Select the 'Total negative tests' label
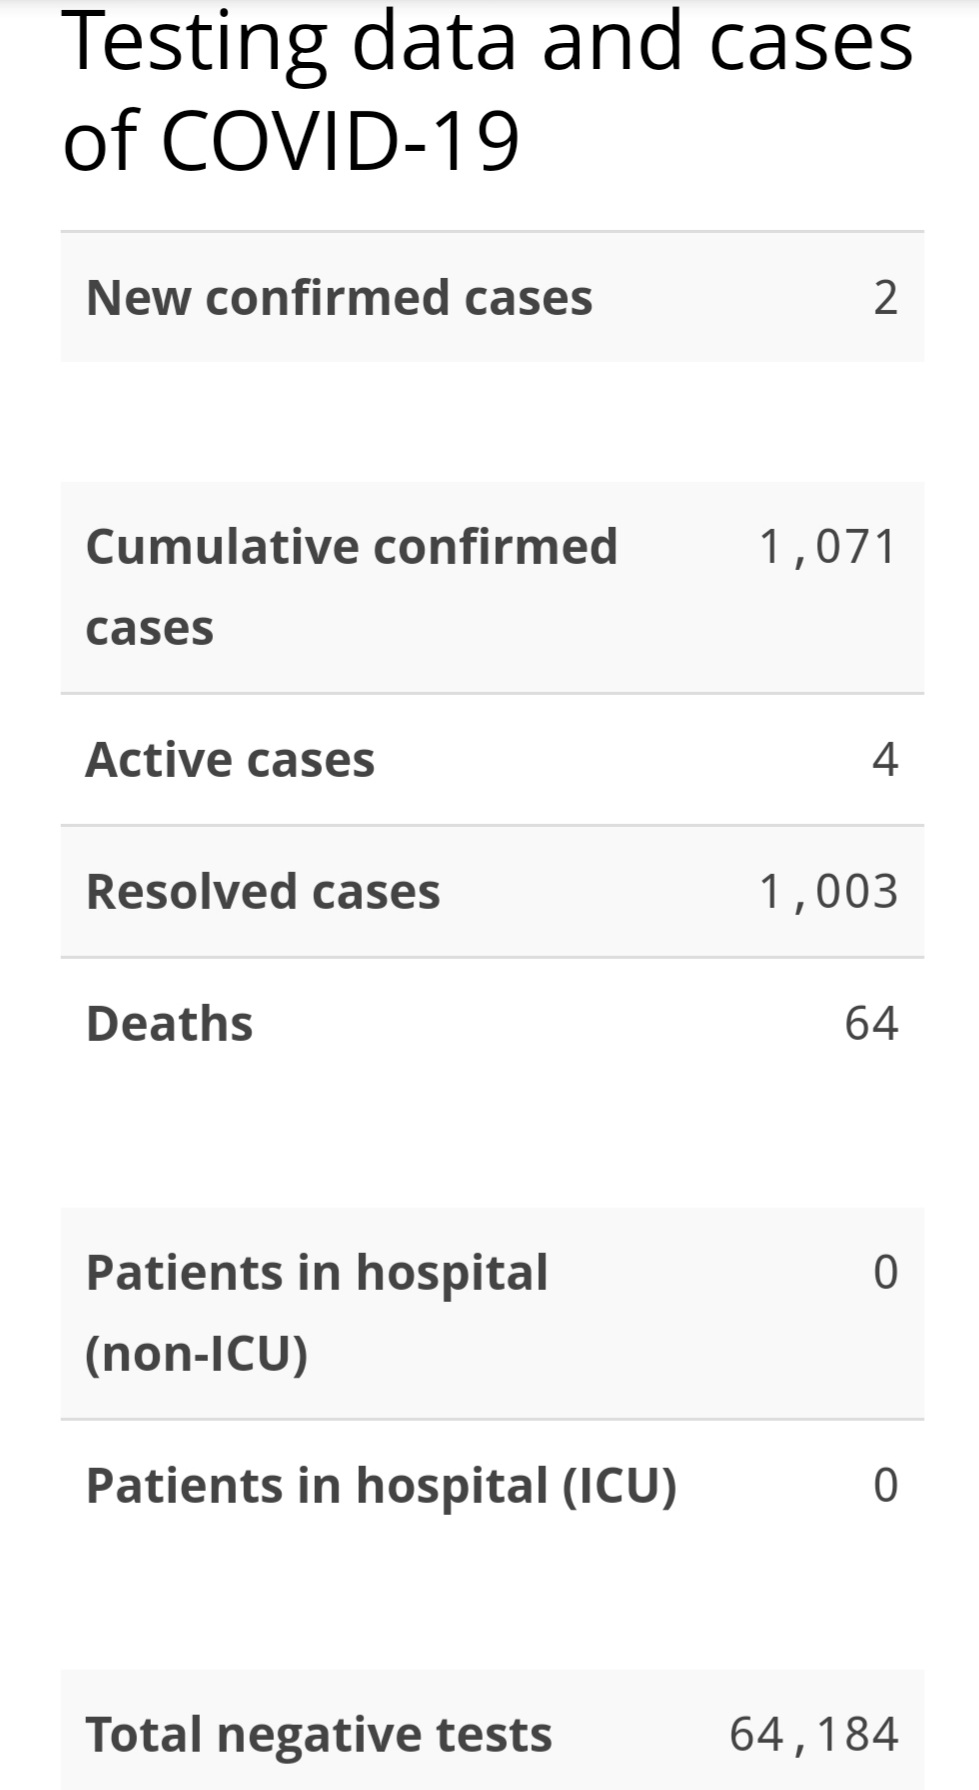 [319, 1735]
